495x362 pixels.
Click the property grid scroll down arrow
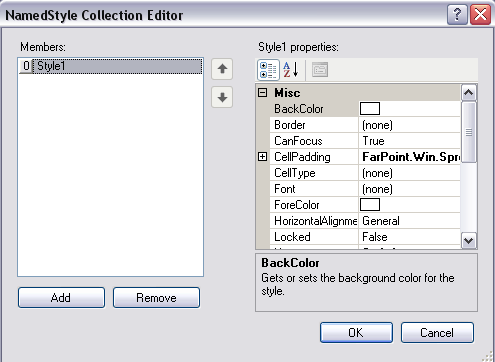click(x=469, y=240)
